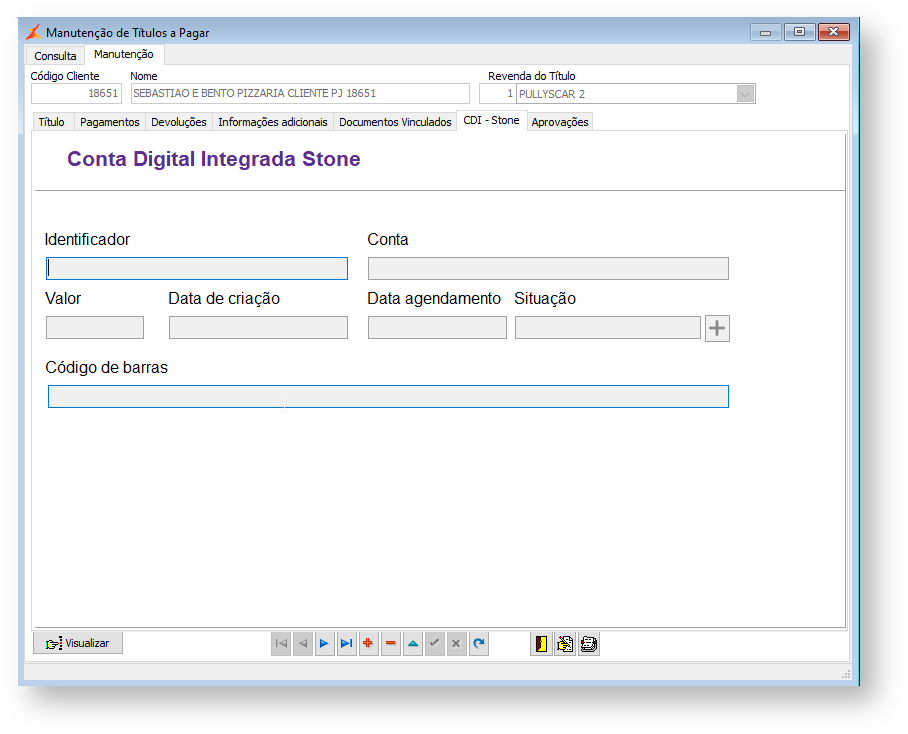The image size is (908, 734).
Task: Click the Data de criação field
Action: (258, 328)
